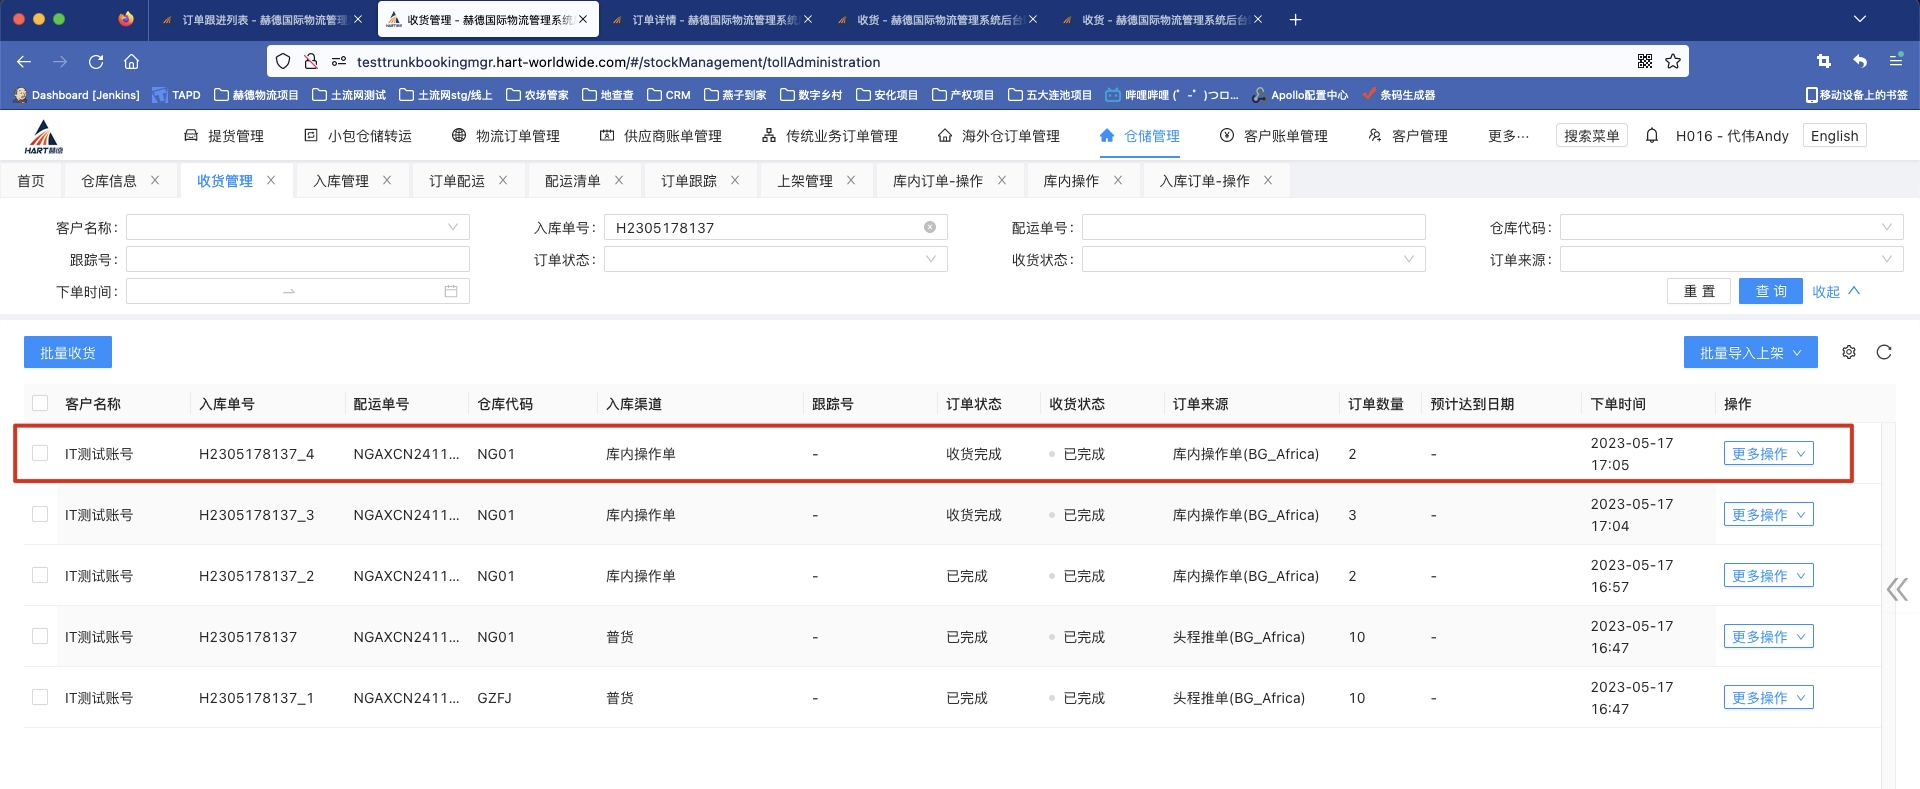Check the checkbox for order H2305178137_4
This screenshot has height=789, width=1920.
pos(40,454)
